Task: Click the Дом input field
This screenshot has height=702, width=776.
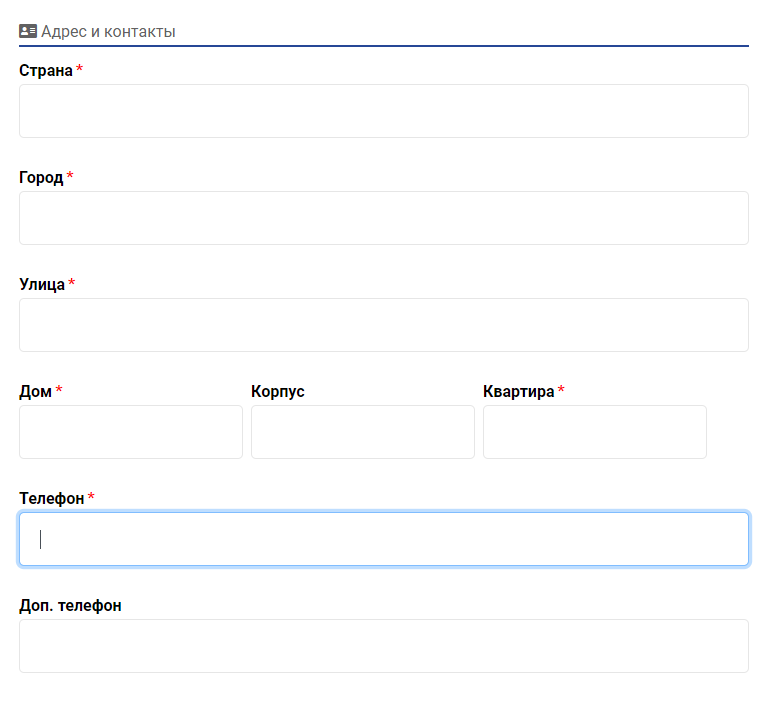Action: click(131, 432)
